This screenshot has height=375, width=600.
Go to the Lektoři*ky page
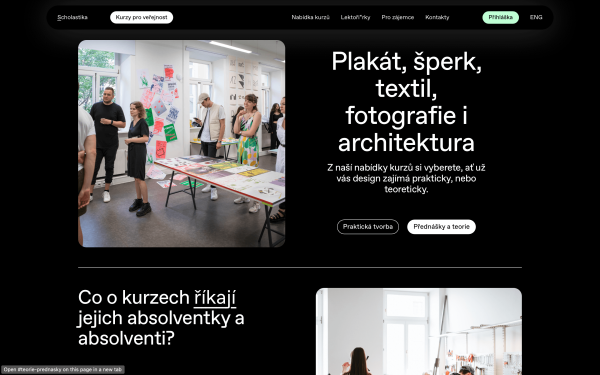[355, 17]
